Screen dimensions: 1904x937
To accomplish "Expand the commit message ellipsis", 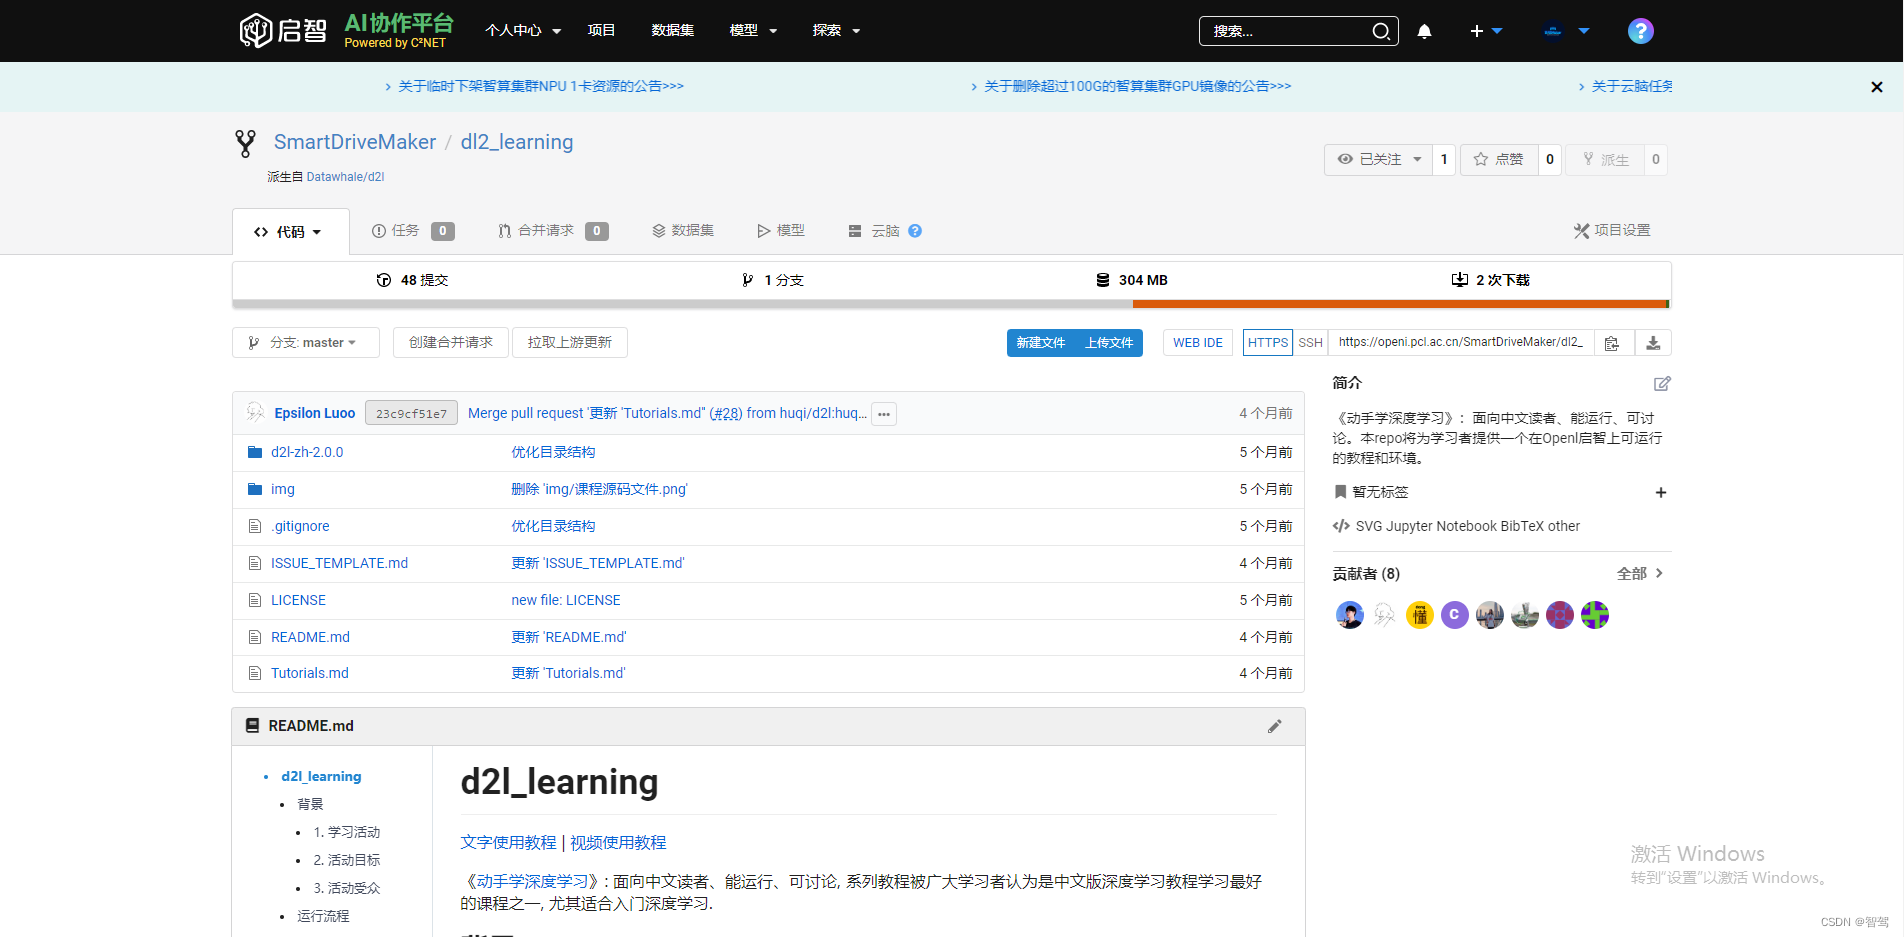I will pos(884,413).
